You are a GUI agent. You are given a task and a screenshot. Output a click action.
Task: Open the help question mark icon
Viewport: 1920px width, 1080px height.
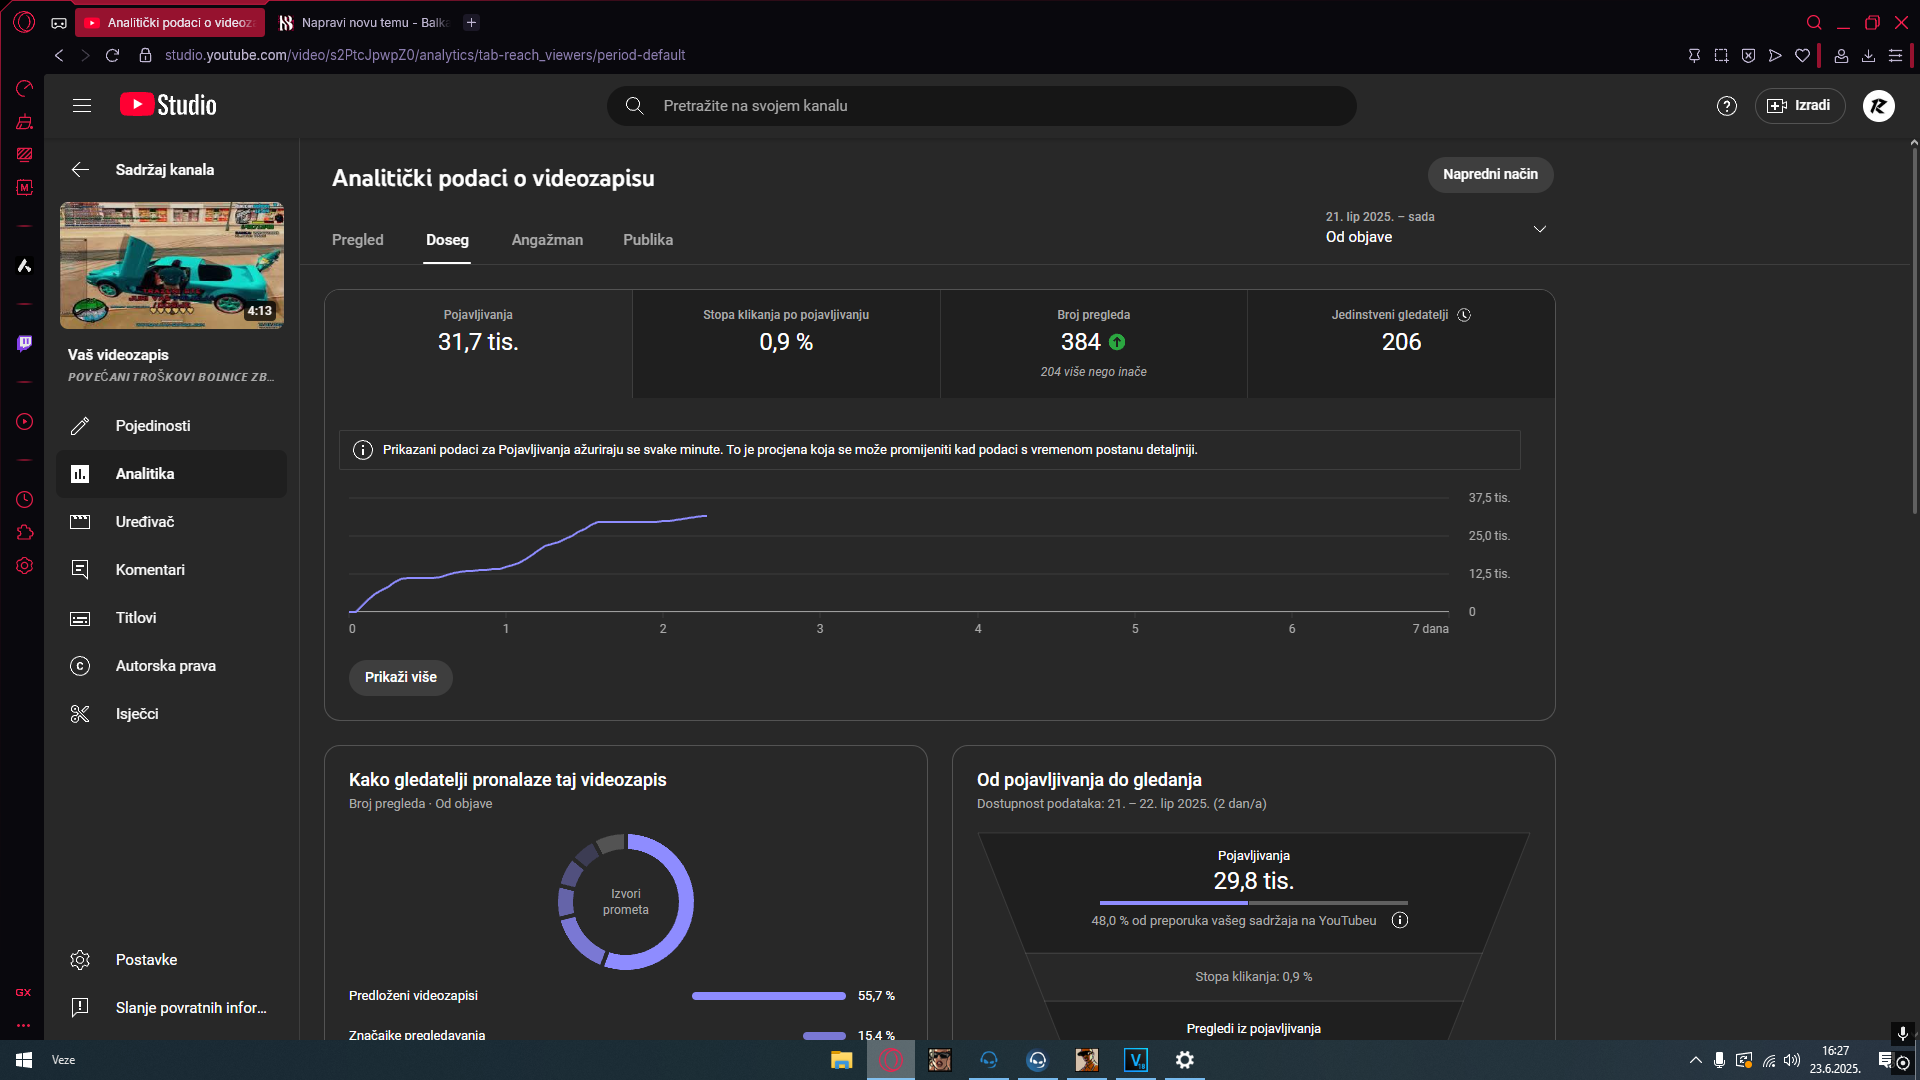coord(1726,106)
